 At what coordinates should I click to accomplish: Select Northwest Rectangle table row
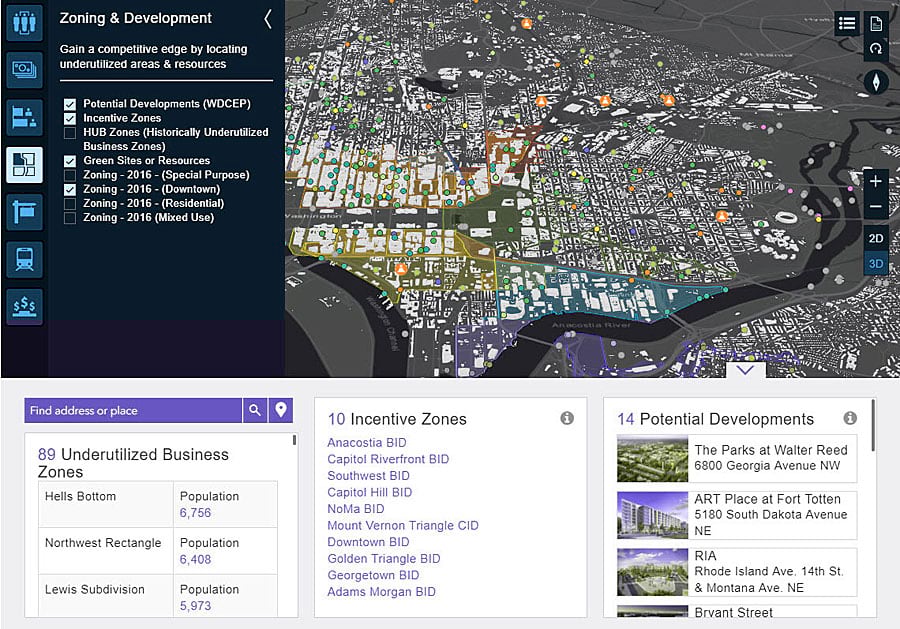tap(158, 551)
